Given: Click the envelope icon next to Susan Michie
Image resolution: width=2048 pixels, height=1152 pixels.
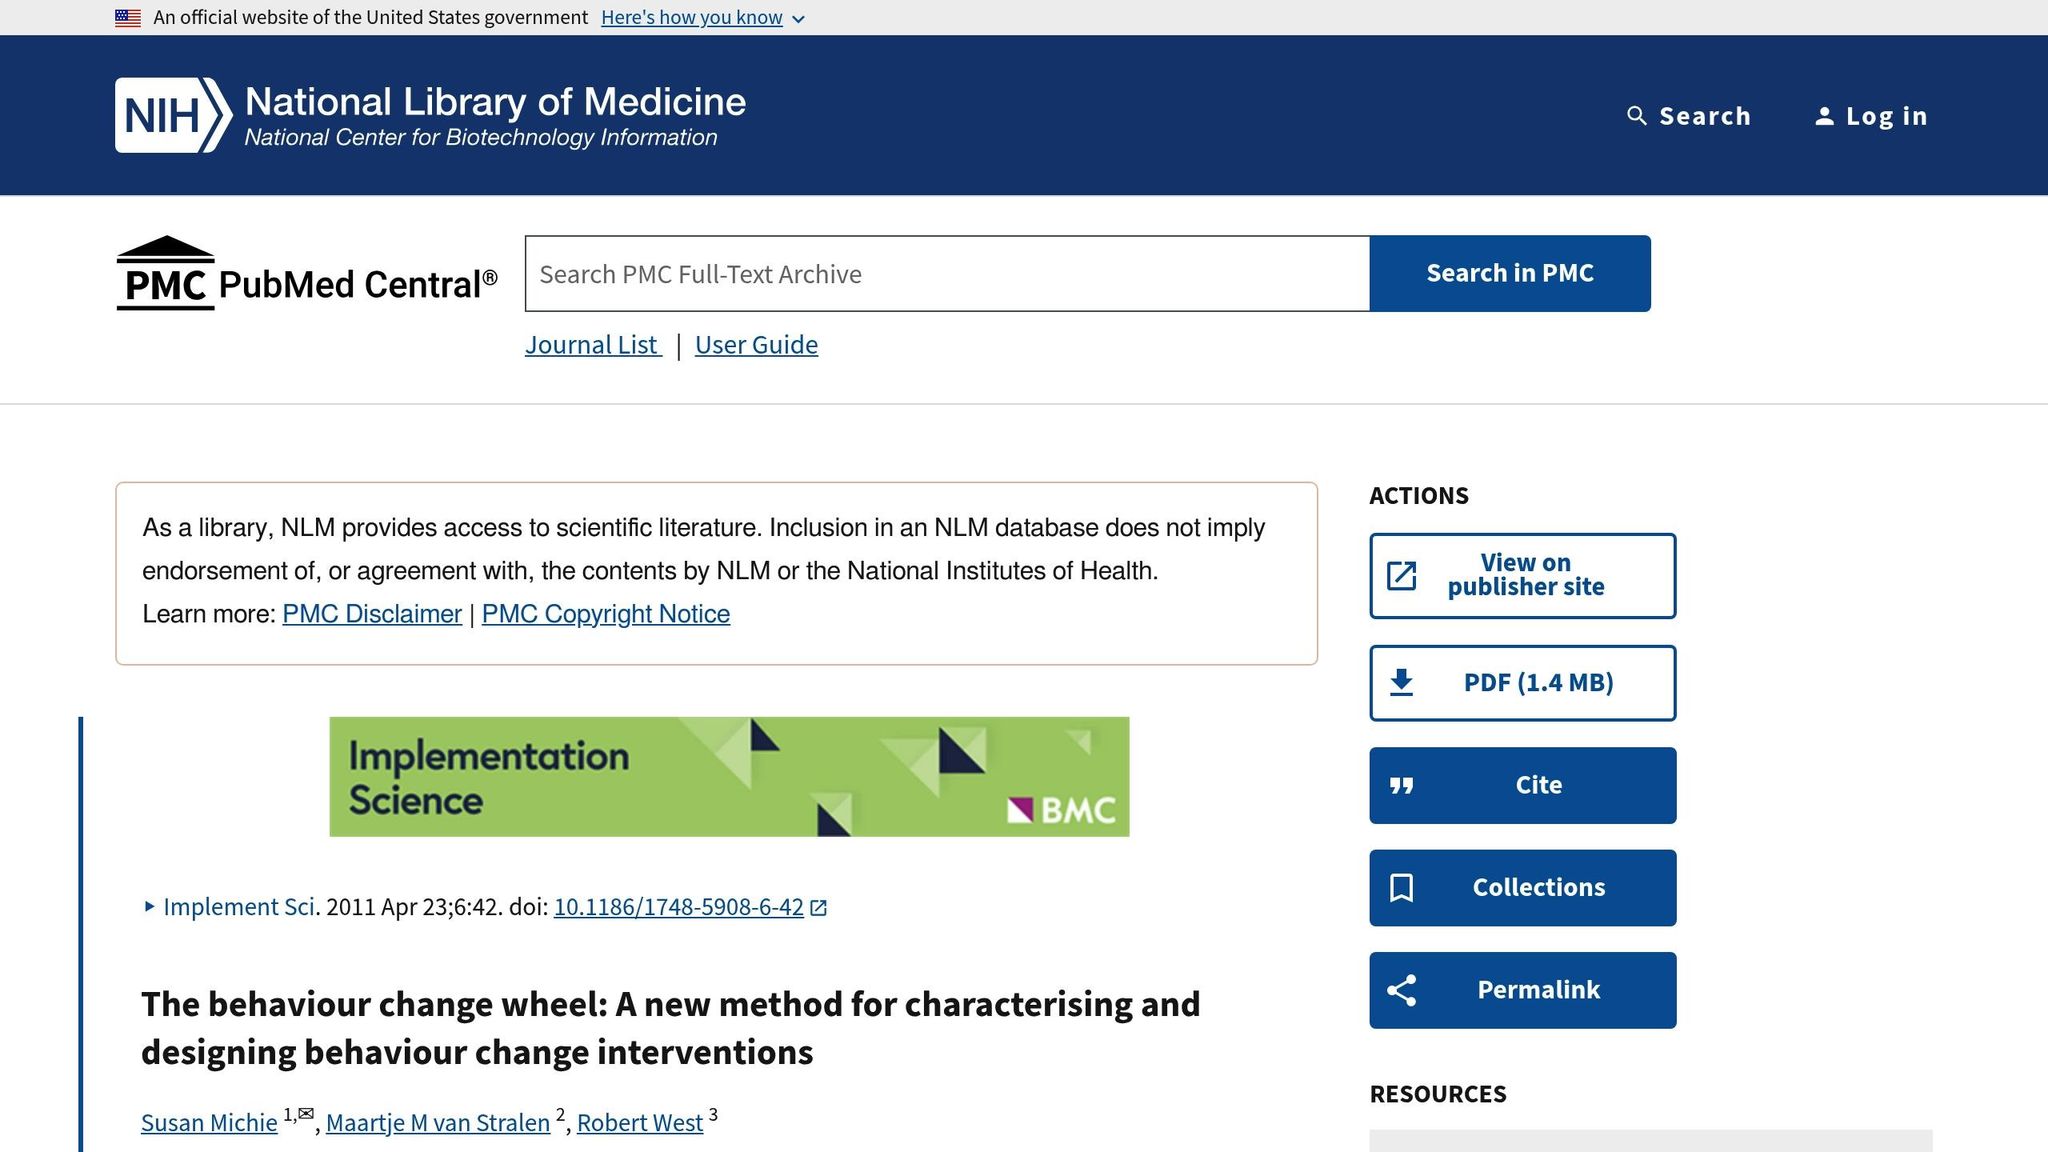Looking at the screenshot, I should tap(306, 1114).
